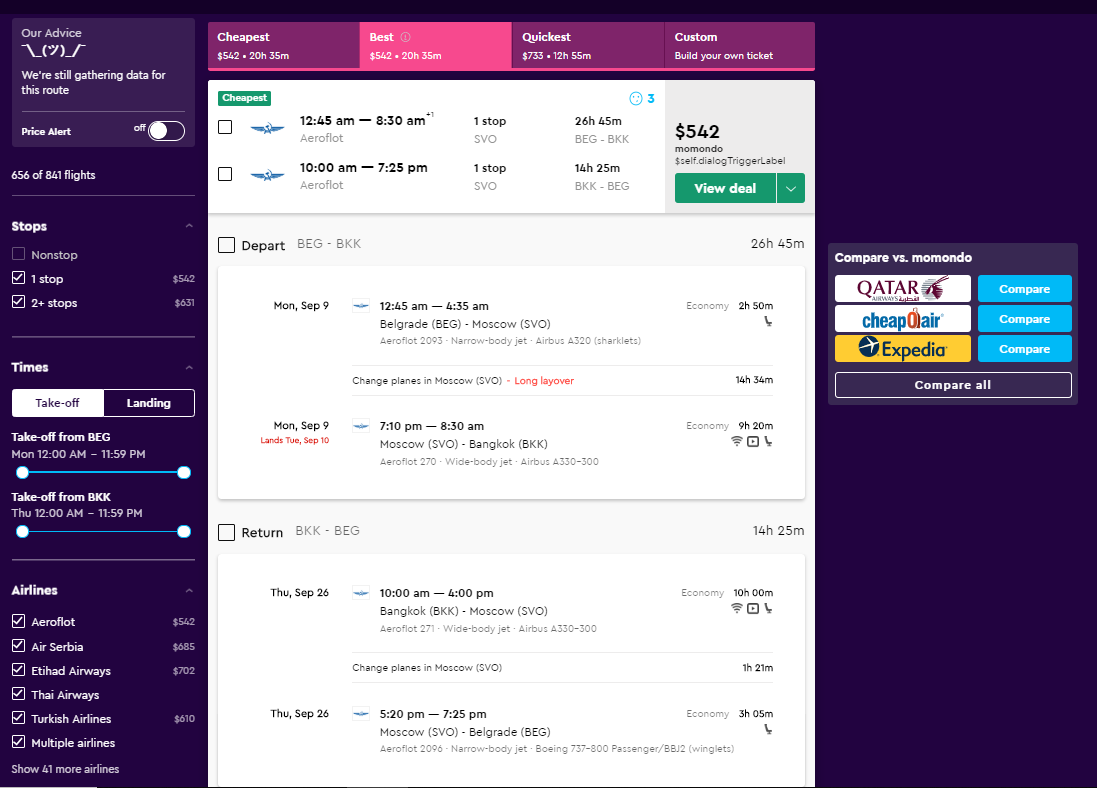
Task: Open dropdown arrow beside View deal
Action: [x=791, y=188]
